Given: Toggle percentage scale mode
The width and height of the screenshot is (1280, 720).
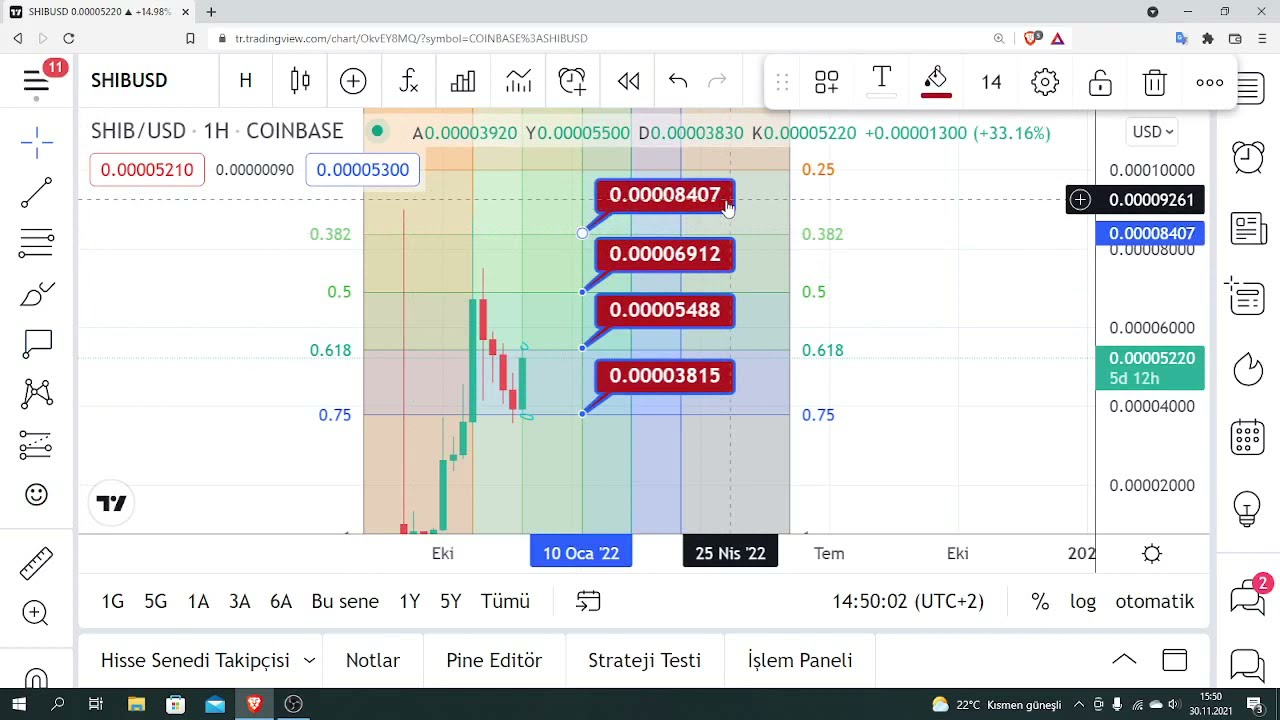Looking at the screenshot, I should (x=1040, y=601).
